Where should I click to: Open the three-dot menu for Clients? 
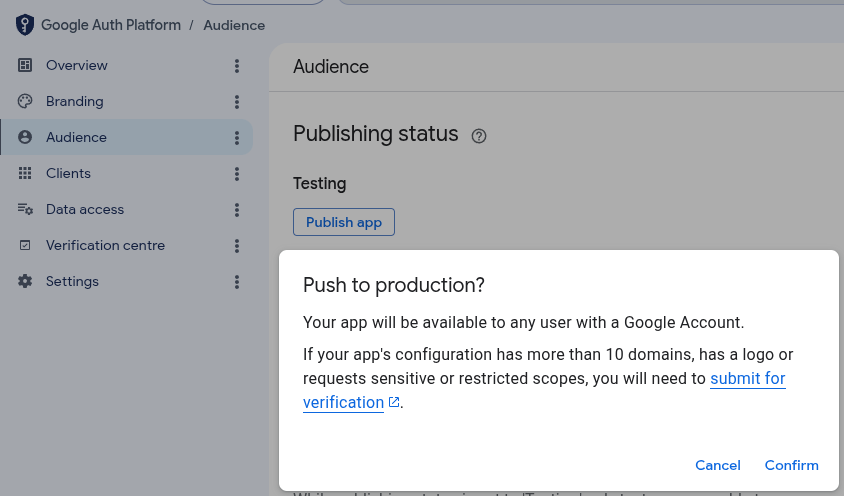point(237,174)
